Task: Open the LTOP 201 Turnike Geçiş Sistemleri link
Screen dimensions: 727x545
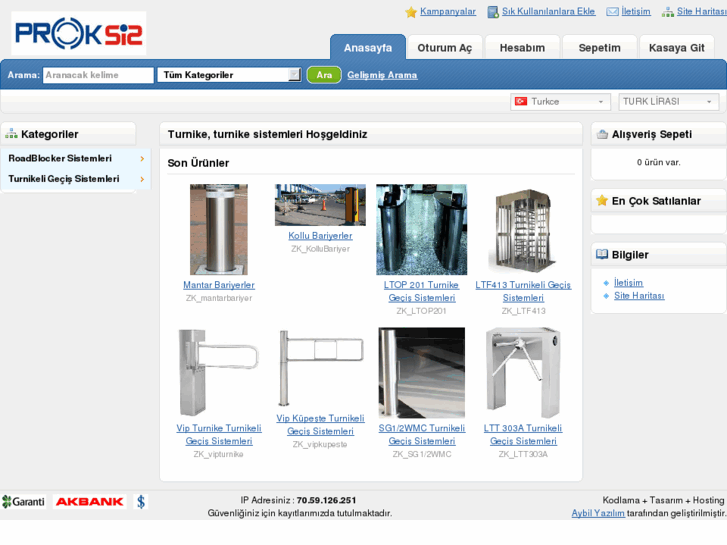Action: [x=421, y=292]
